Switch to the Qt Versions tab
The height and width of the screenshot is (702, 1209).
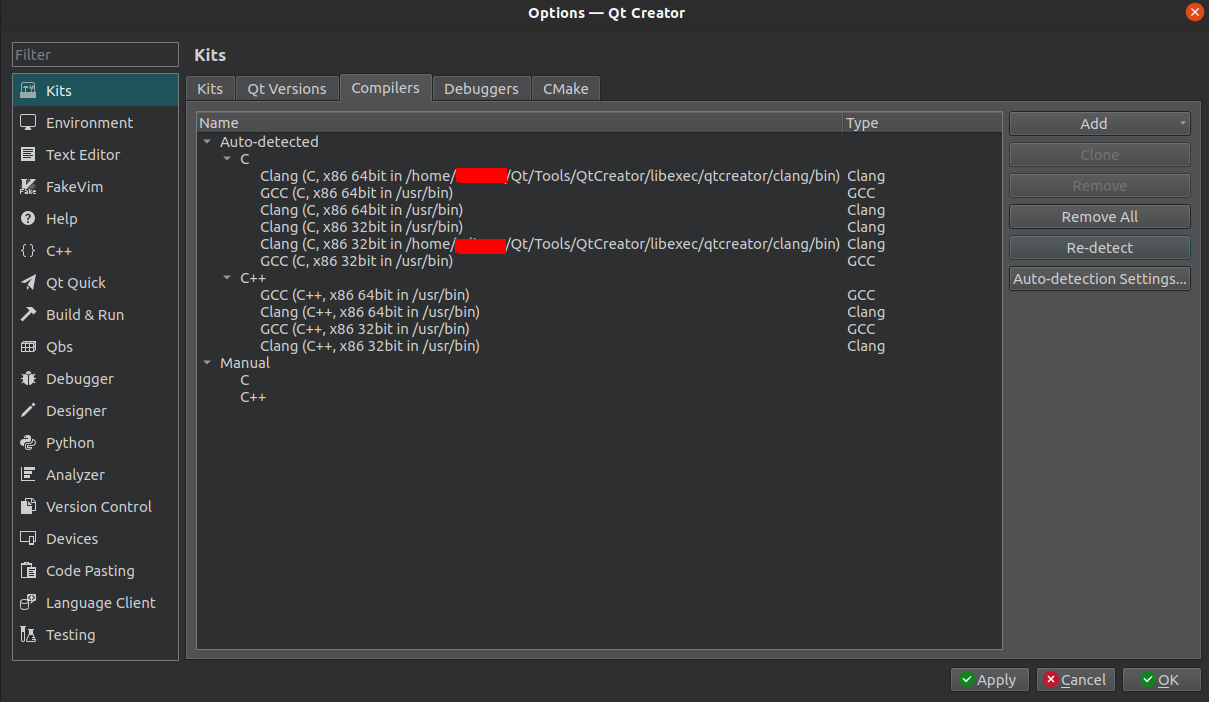point(287,89)
